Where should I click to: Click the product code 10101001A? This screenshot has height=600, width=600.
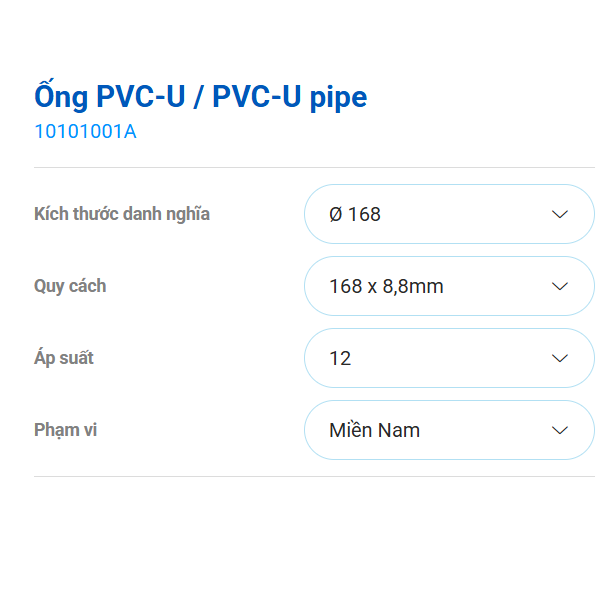point(85,131)
